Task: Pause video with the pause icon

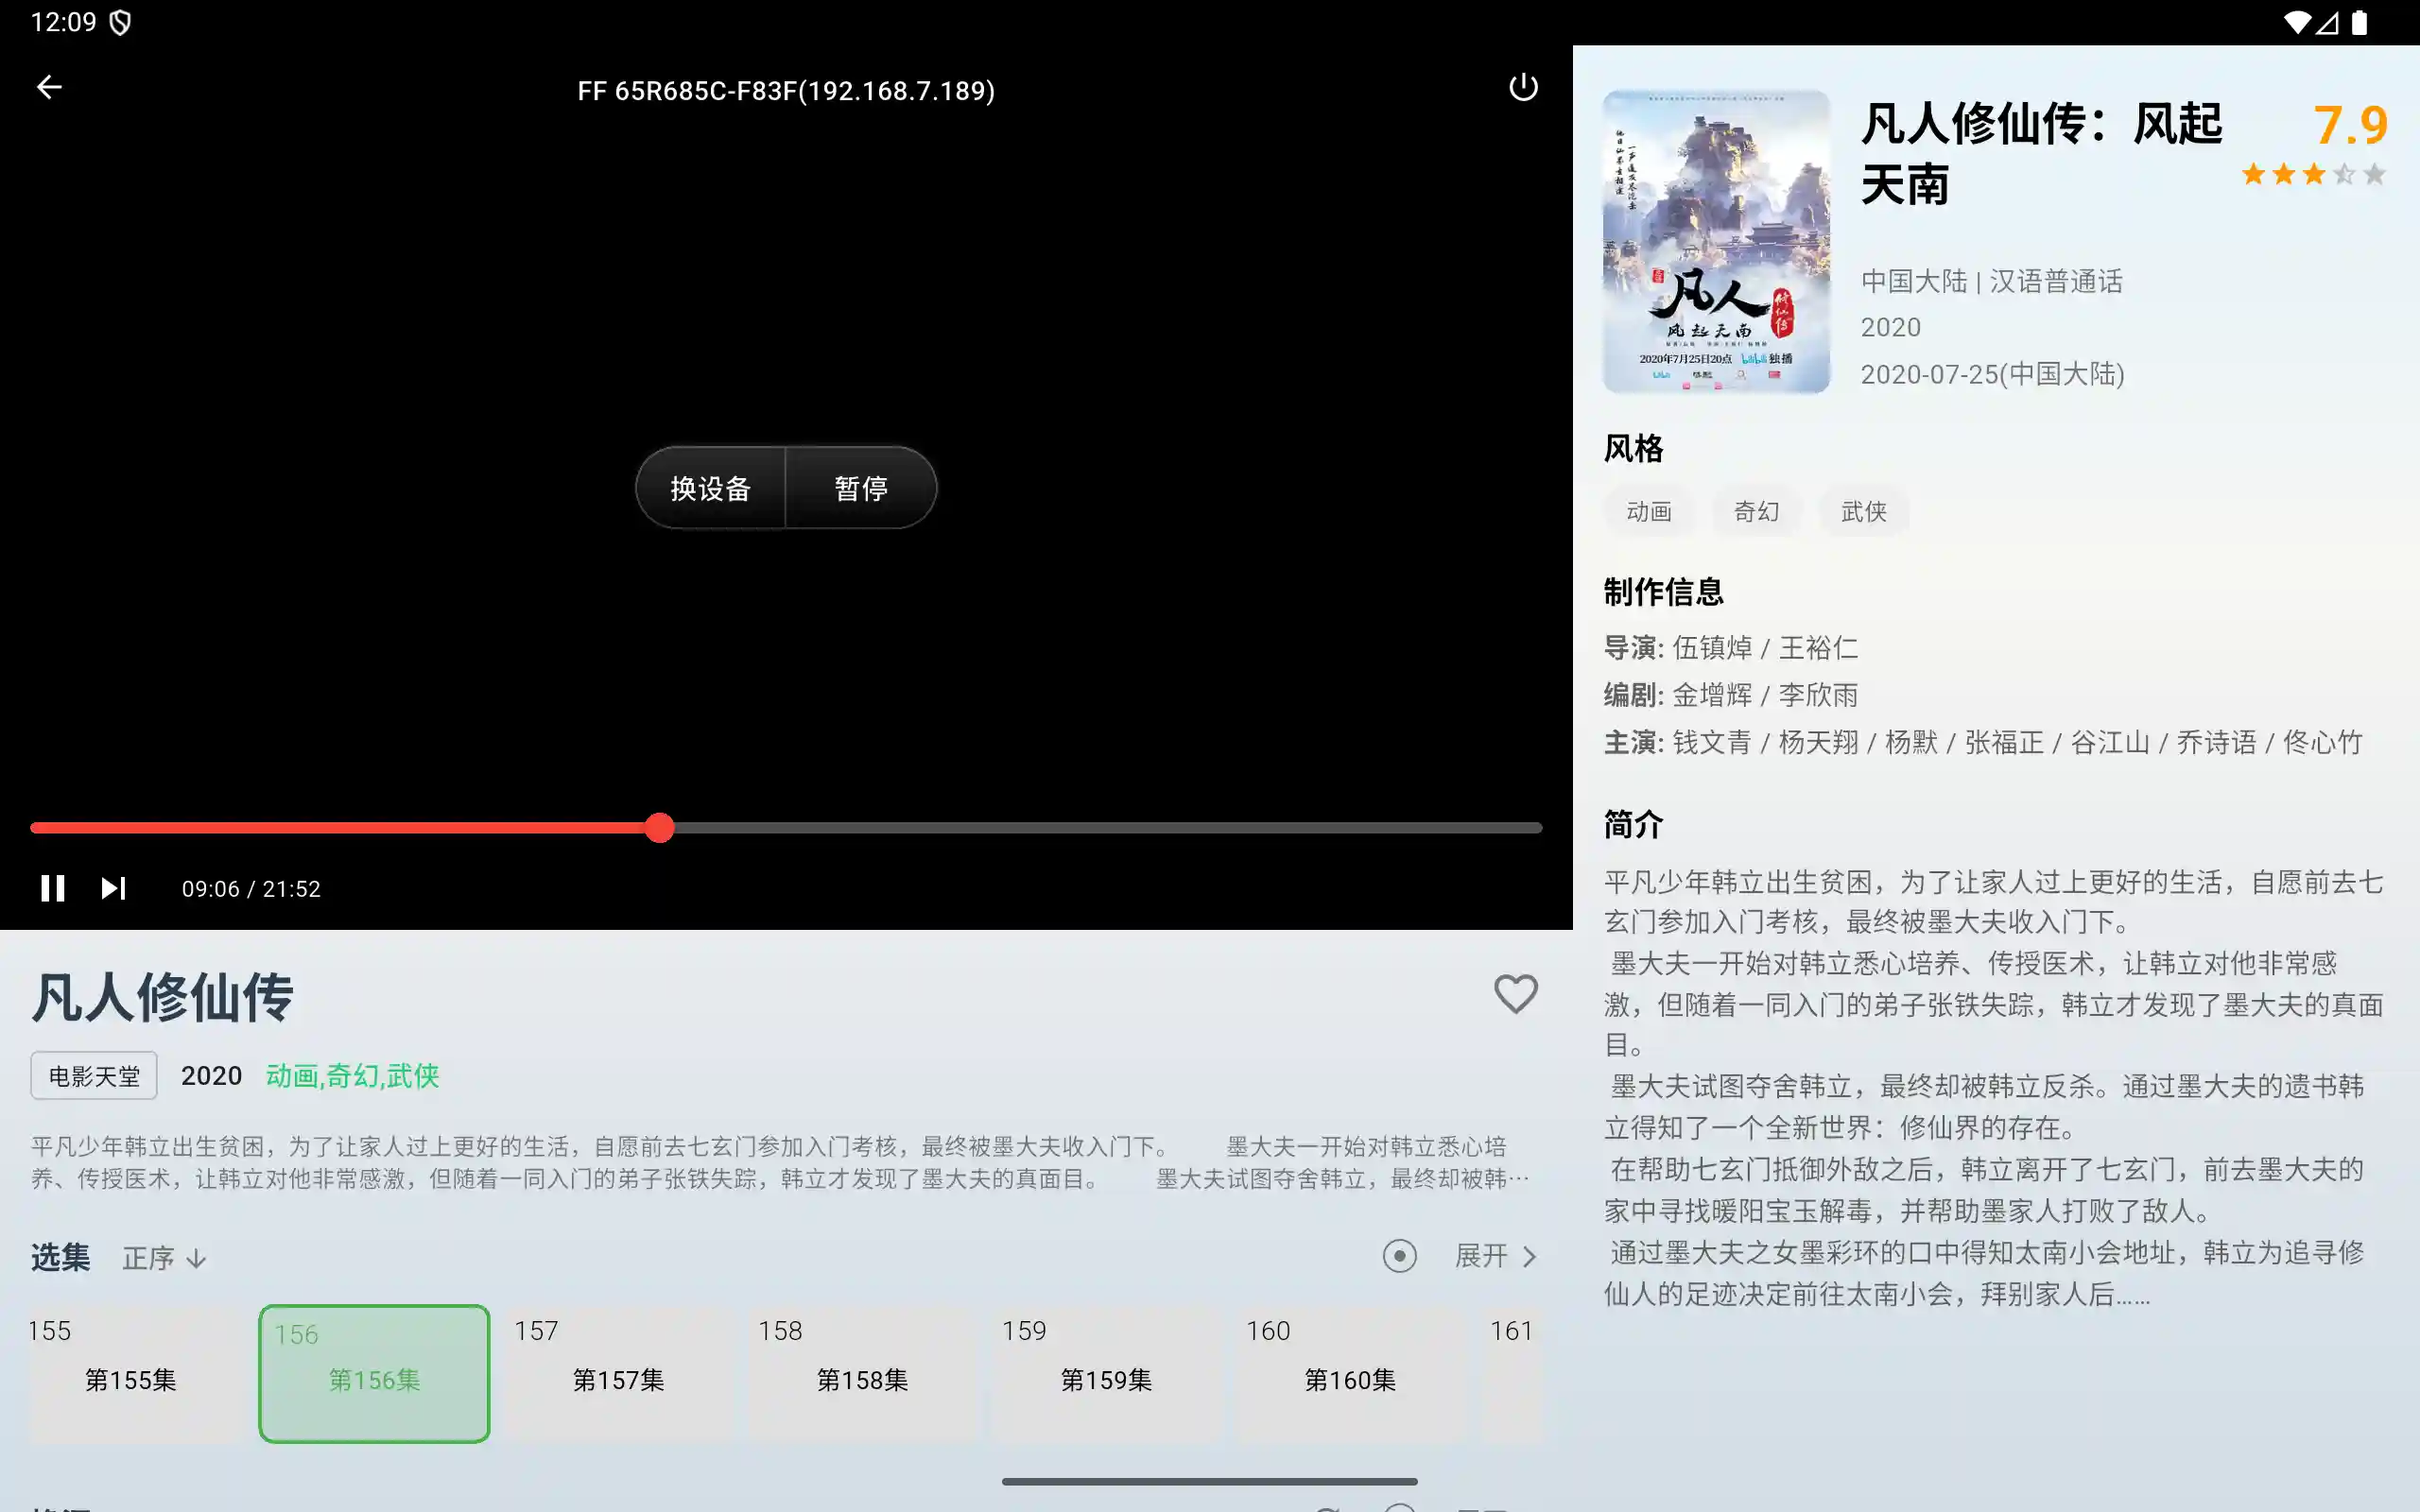Action: coord(53,888)
